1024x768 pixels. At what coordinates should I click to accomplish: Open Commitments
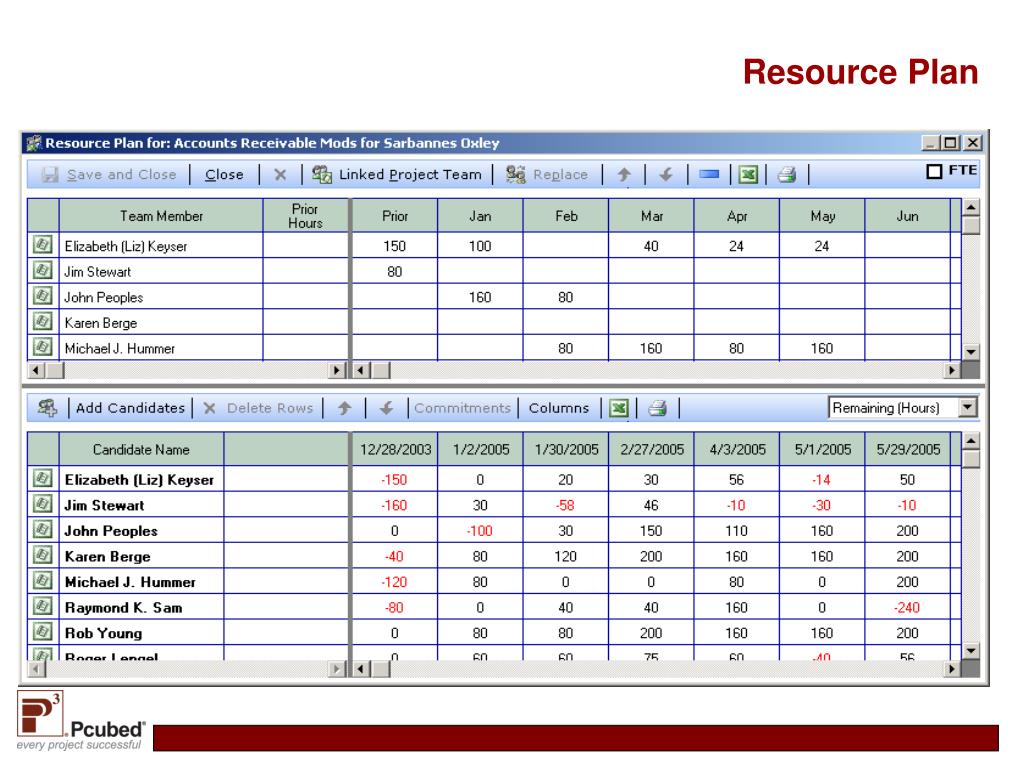pos(462,408)
